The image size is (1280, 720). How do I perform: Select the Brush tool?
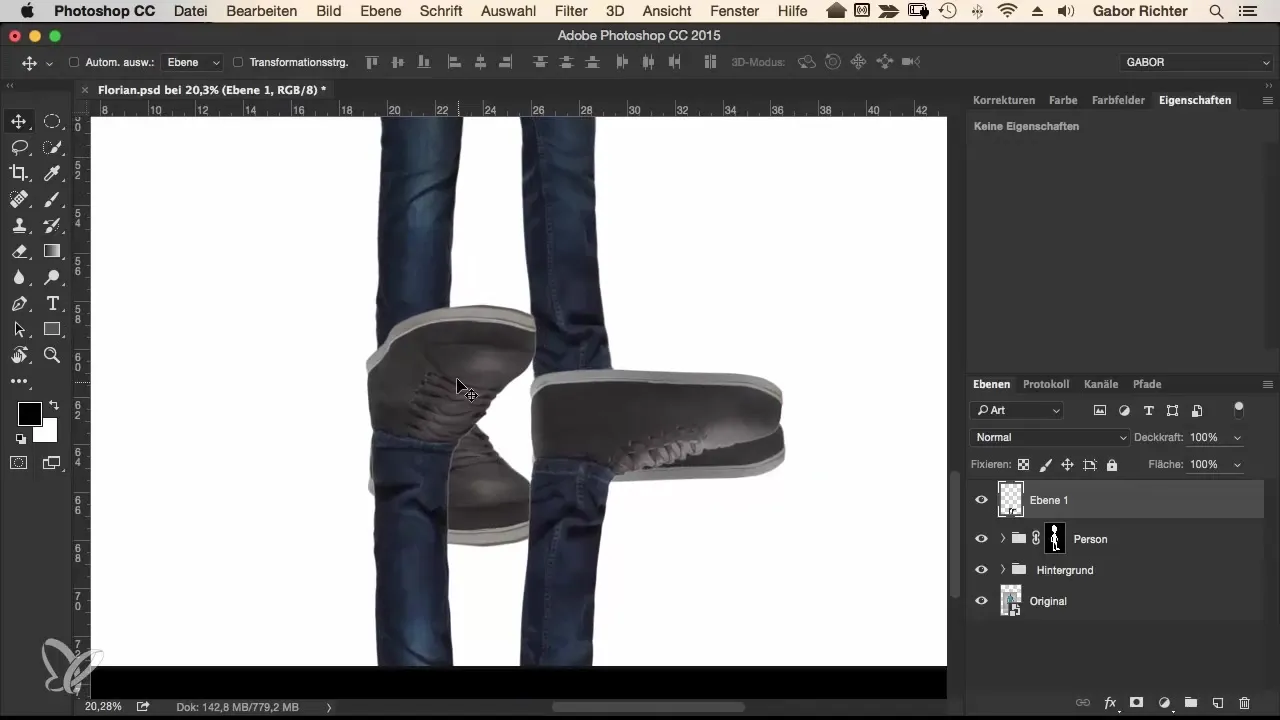(x=52, y=200)
